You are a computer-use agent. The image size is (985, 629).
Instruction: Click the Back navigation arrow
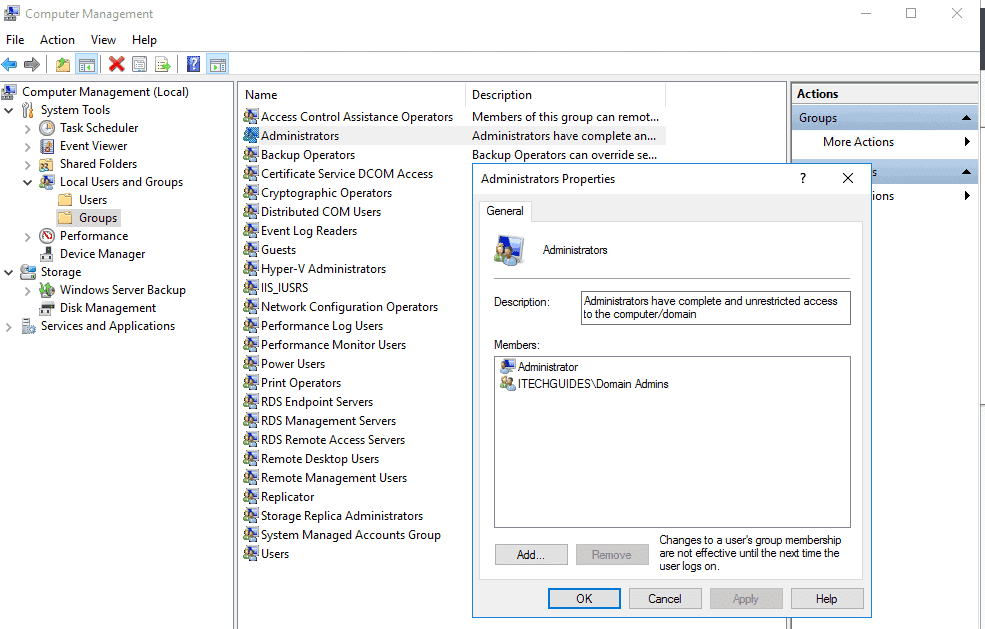pos(9,63)
